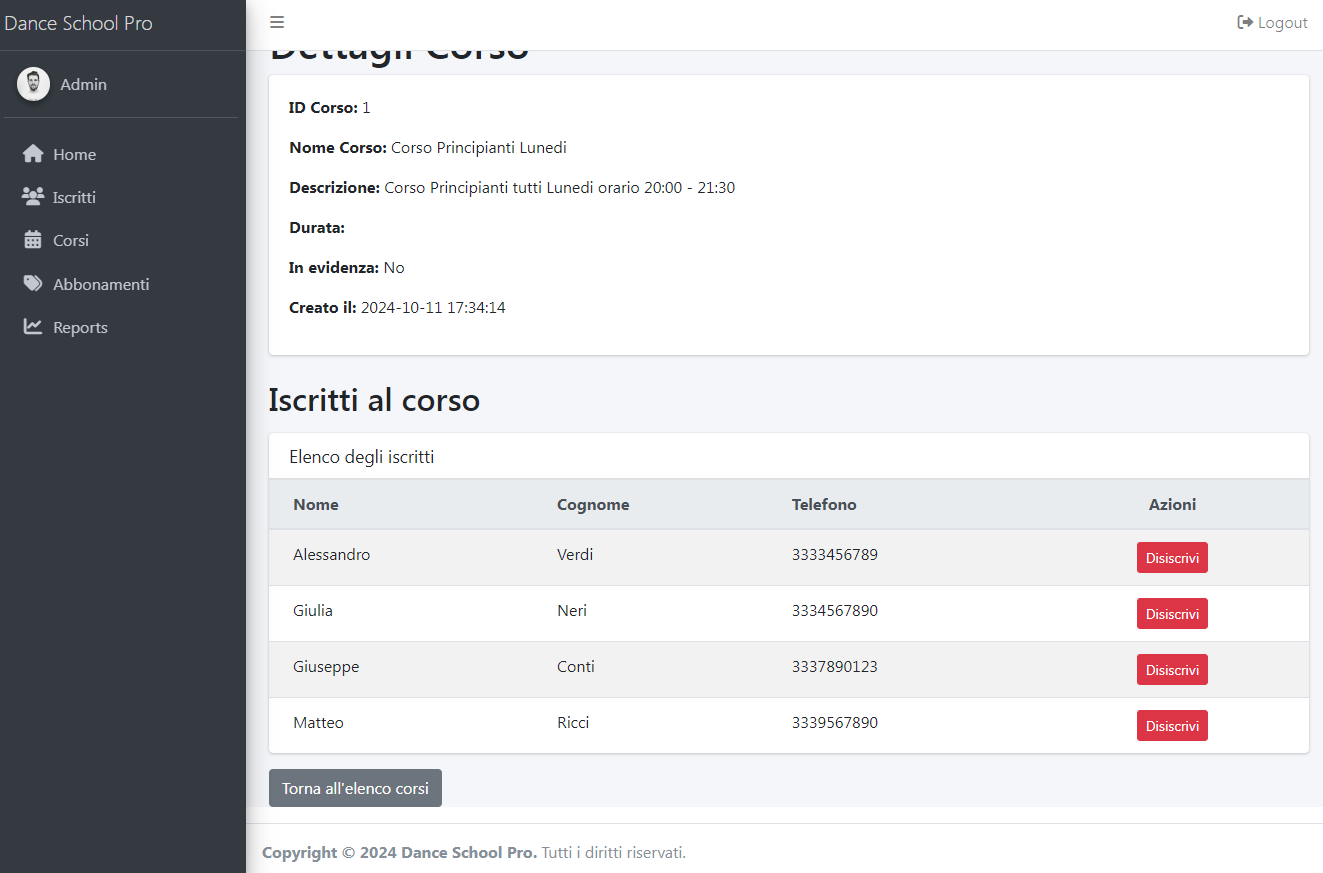Click Dance School Pro footer copyright link
The height and width of the screenshot is (873, 1323).
coord(469,852)
